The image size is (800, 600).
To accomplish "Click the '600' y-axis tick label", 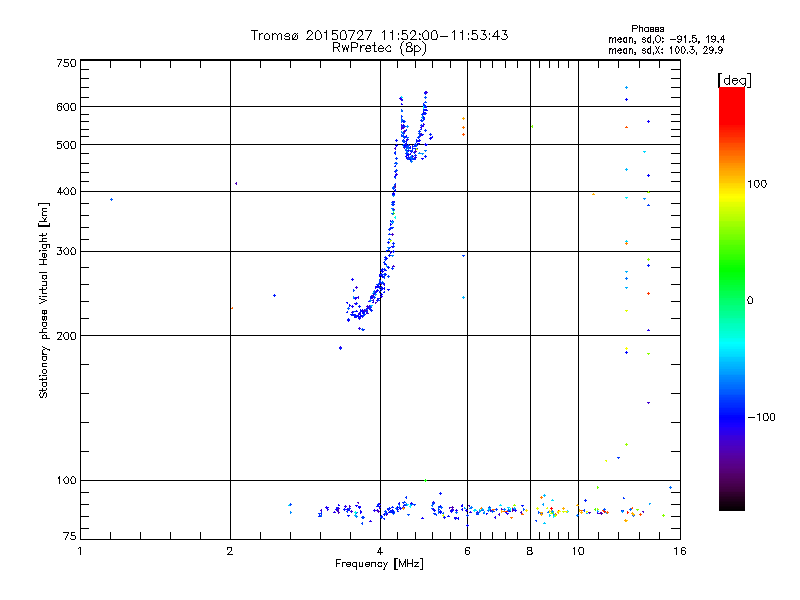I will click(66, 107).
